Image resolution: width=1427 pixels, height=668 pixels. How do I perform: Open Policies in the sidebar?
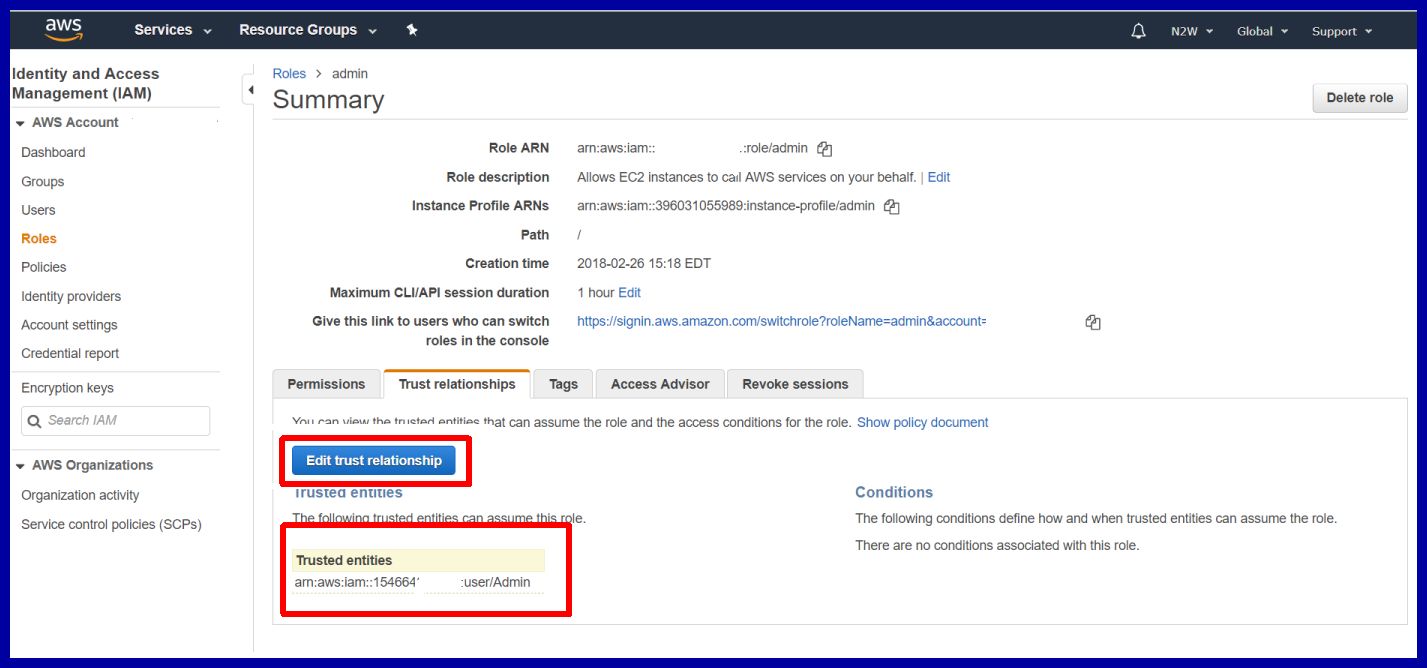click(43, 268)
